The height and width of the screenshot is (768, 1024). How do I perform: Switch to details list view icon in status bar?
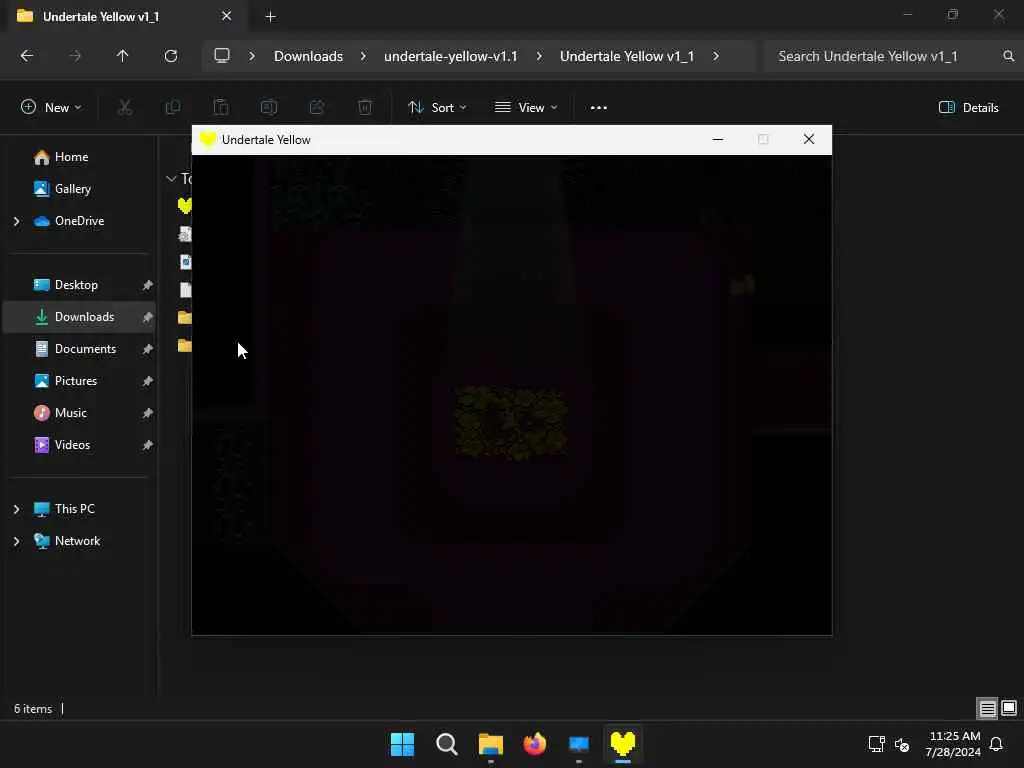[987, 709]
